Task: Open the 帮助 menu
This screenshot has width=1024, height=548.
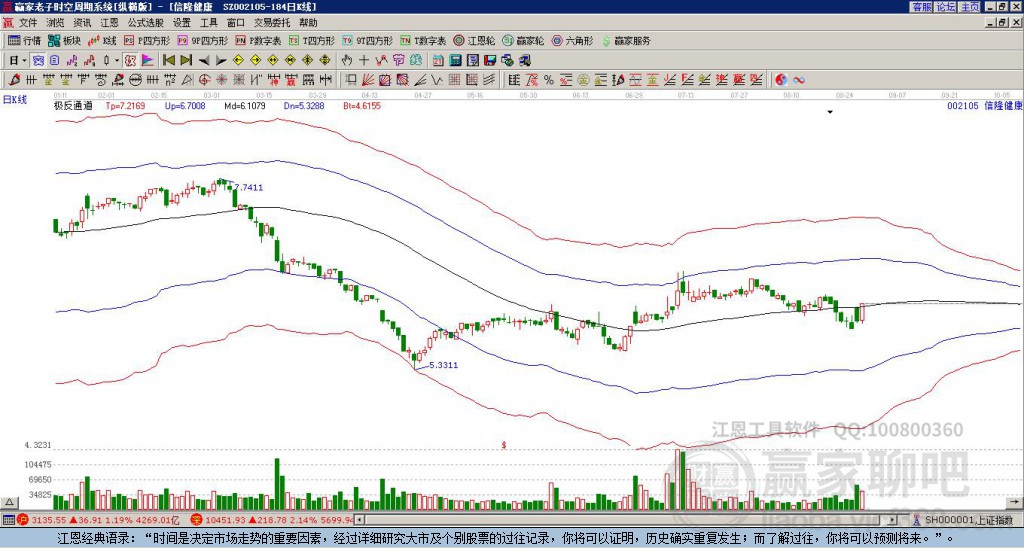Action: tap(308, 23)
